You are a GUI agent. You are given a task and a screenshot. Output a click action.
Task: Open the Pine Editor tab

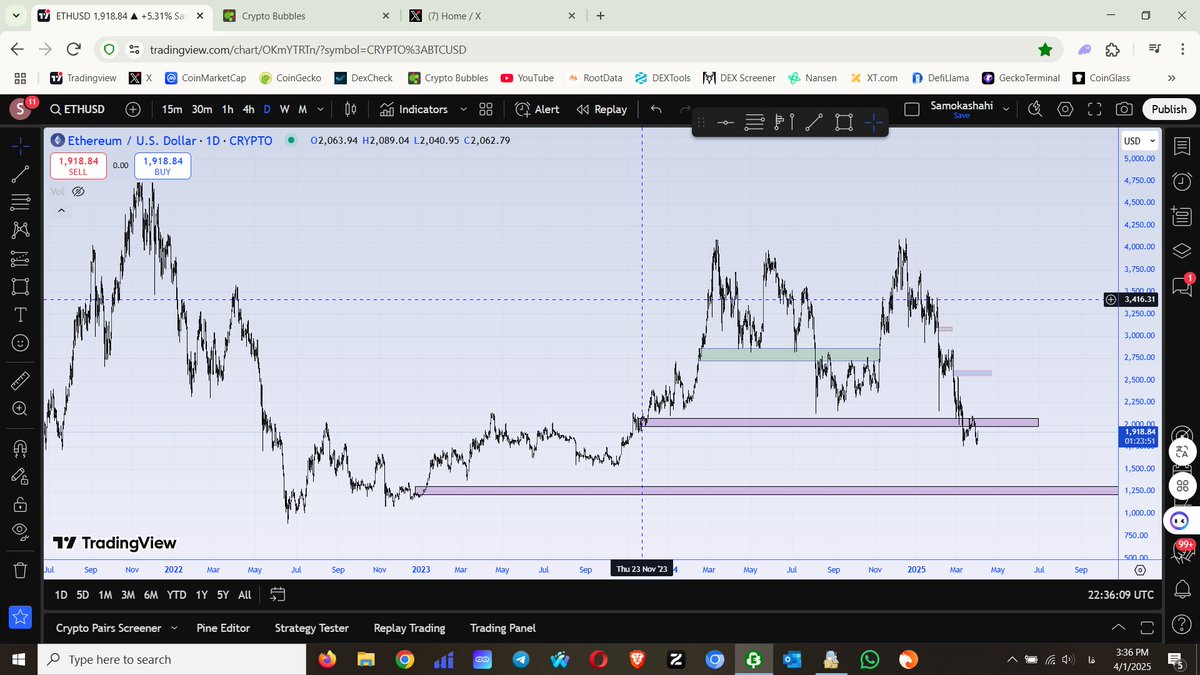pos(224,628)
